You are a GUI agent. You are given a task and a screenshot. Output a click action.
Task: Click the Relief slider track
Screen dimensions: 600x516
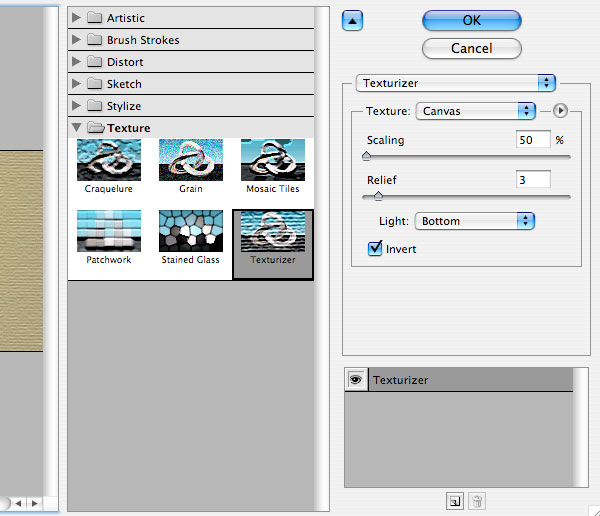pyautogui.click(x=466, y=197)
